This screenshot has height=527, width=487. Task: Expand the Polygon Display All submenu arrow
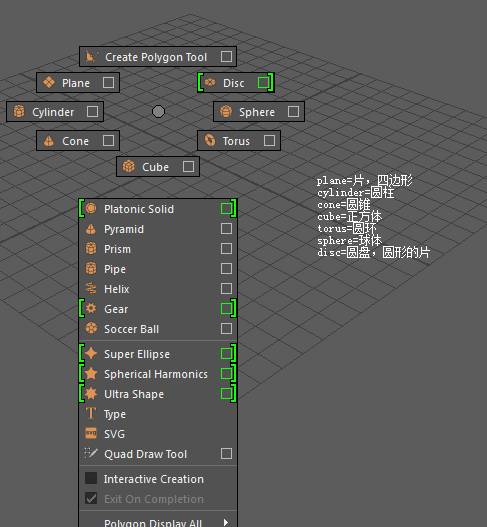226,522
